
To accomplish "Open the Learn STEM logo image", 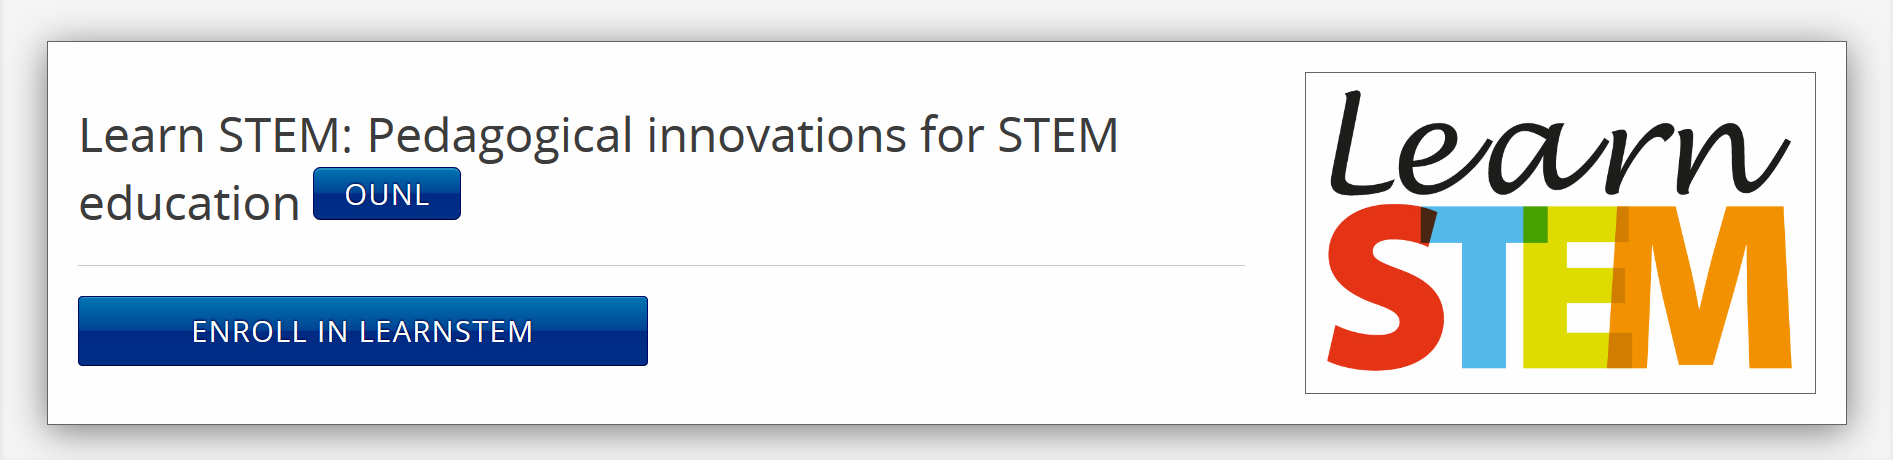I will pos(1559,232).
